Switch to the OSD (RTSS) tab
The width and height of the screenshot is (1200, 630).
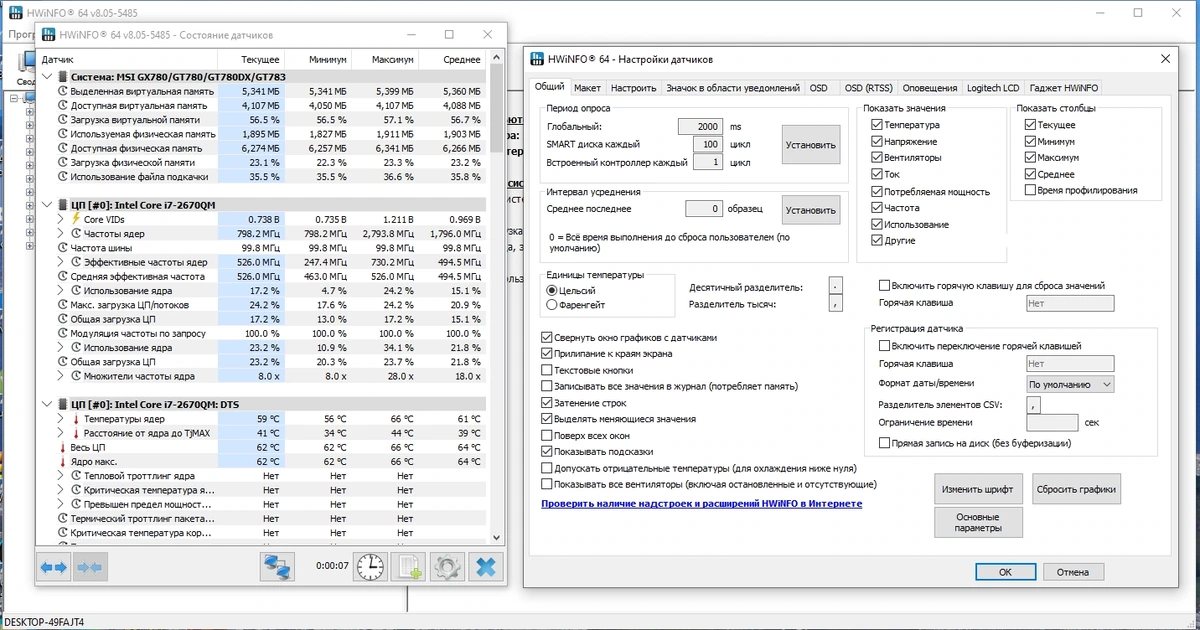coord(868,88)
